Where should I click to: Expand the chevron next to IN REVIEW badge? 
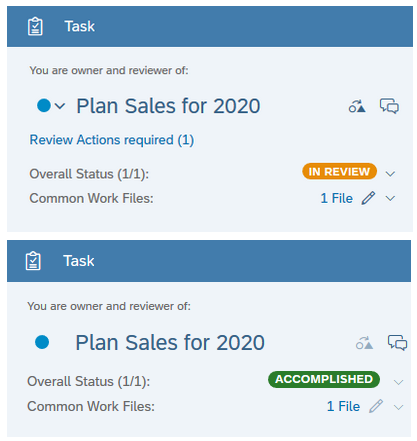[390, 174]
